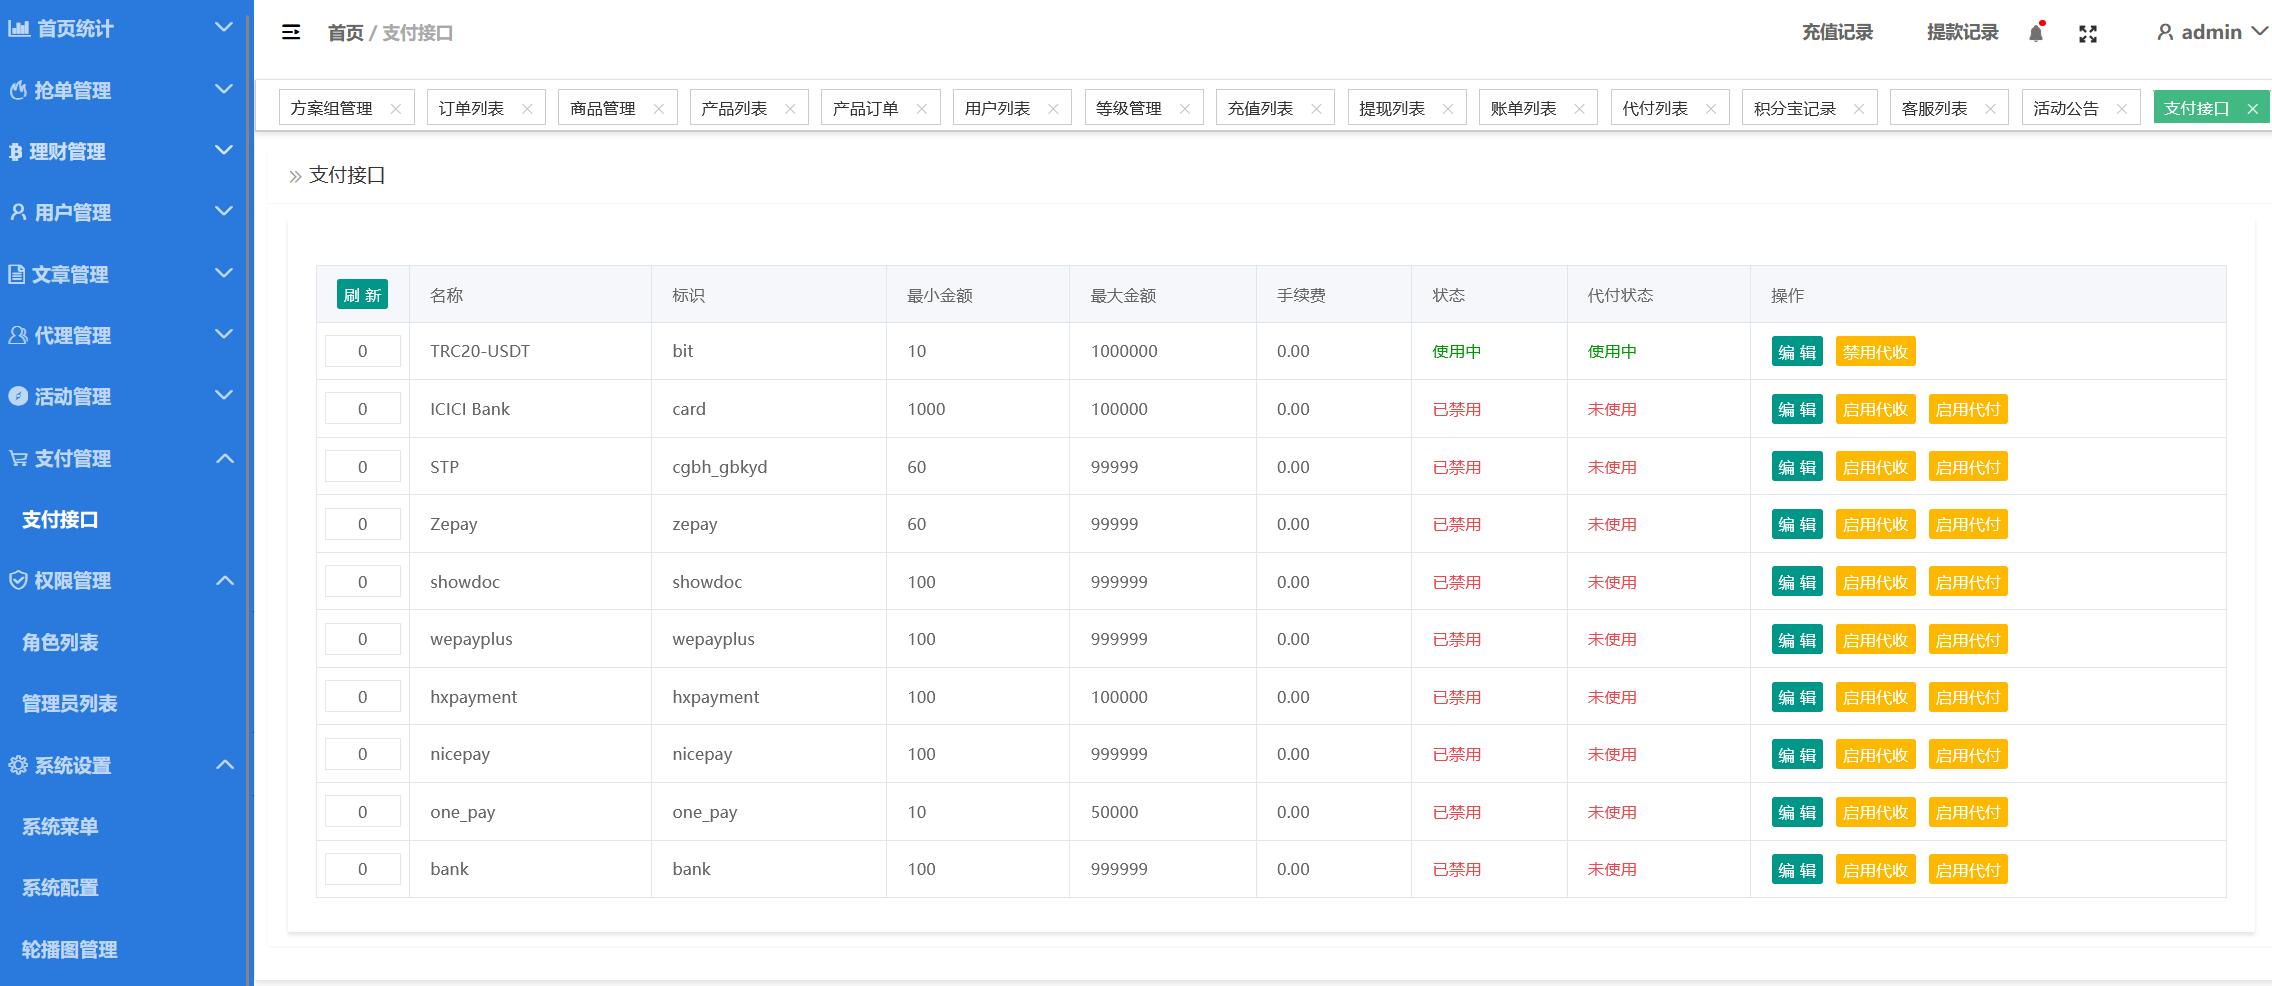Click the admin user avatar icon
Image resolution: width=2272 pixels, height=986 pixels.
coord(2165,32)
